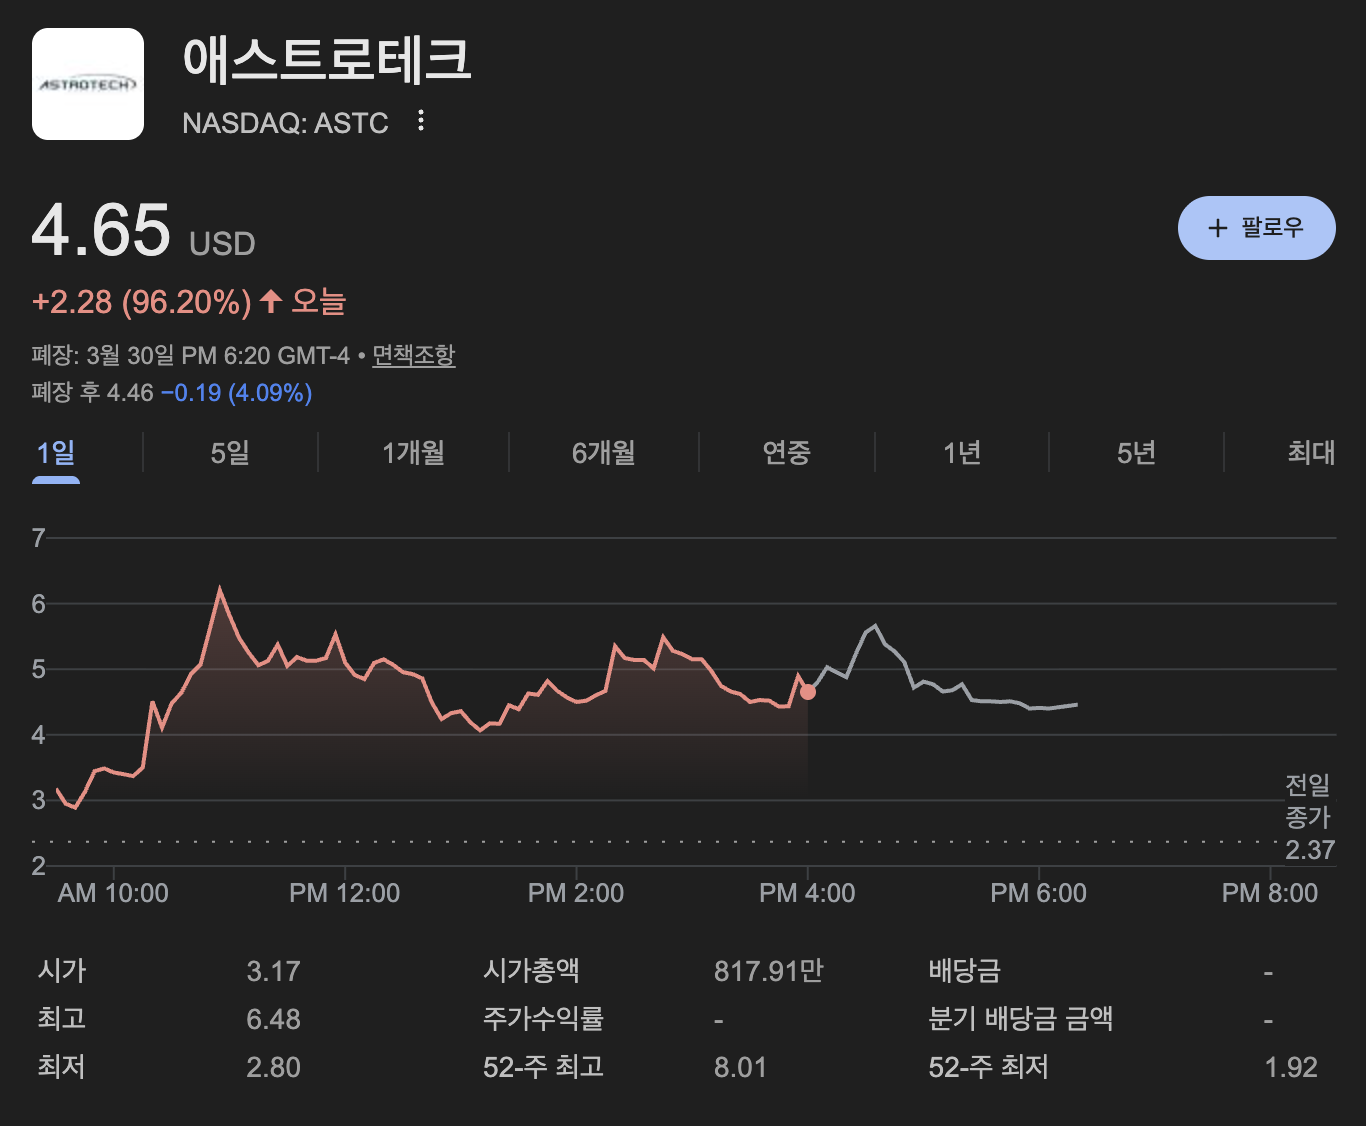Click the 52-주 최저 value 1.92

[x=1291, y=1067]
